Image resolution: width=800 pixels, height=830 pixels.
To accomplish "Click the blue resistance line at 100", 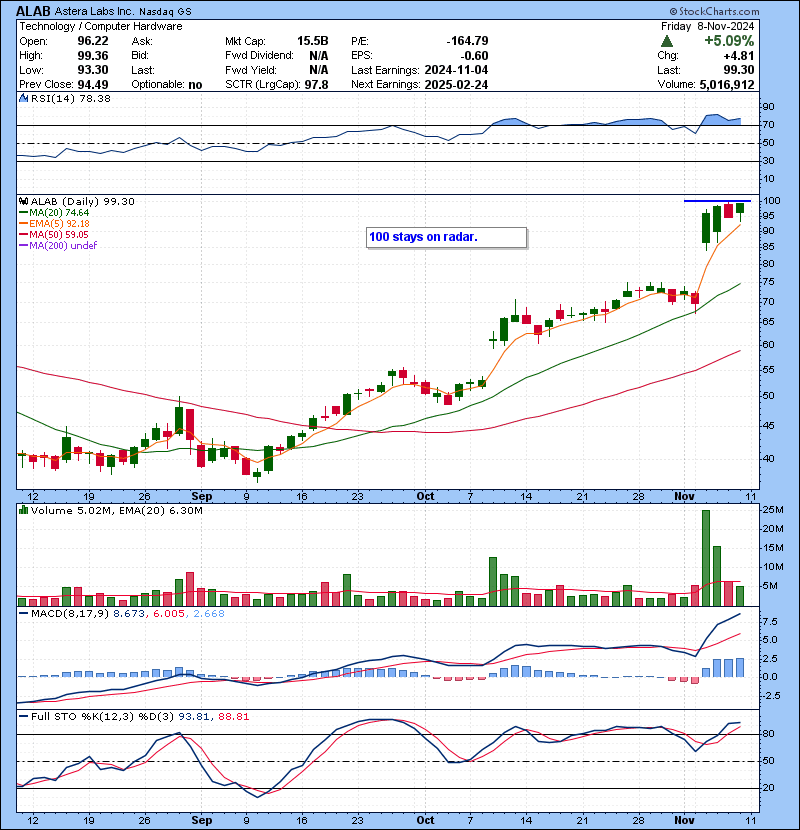I will [x=717, y=201].
